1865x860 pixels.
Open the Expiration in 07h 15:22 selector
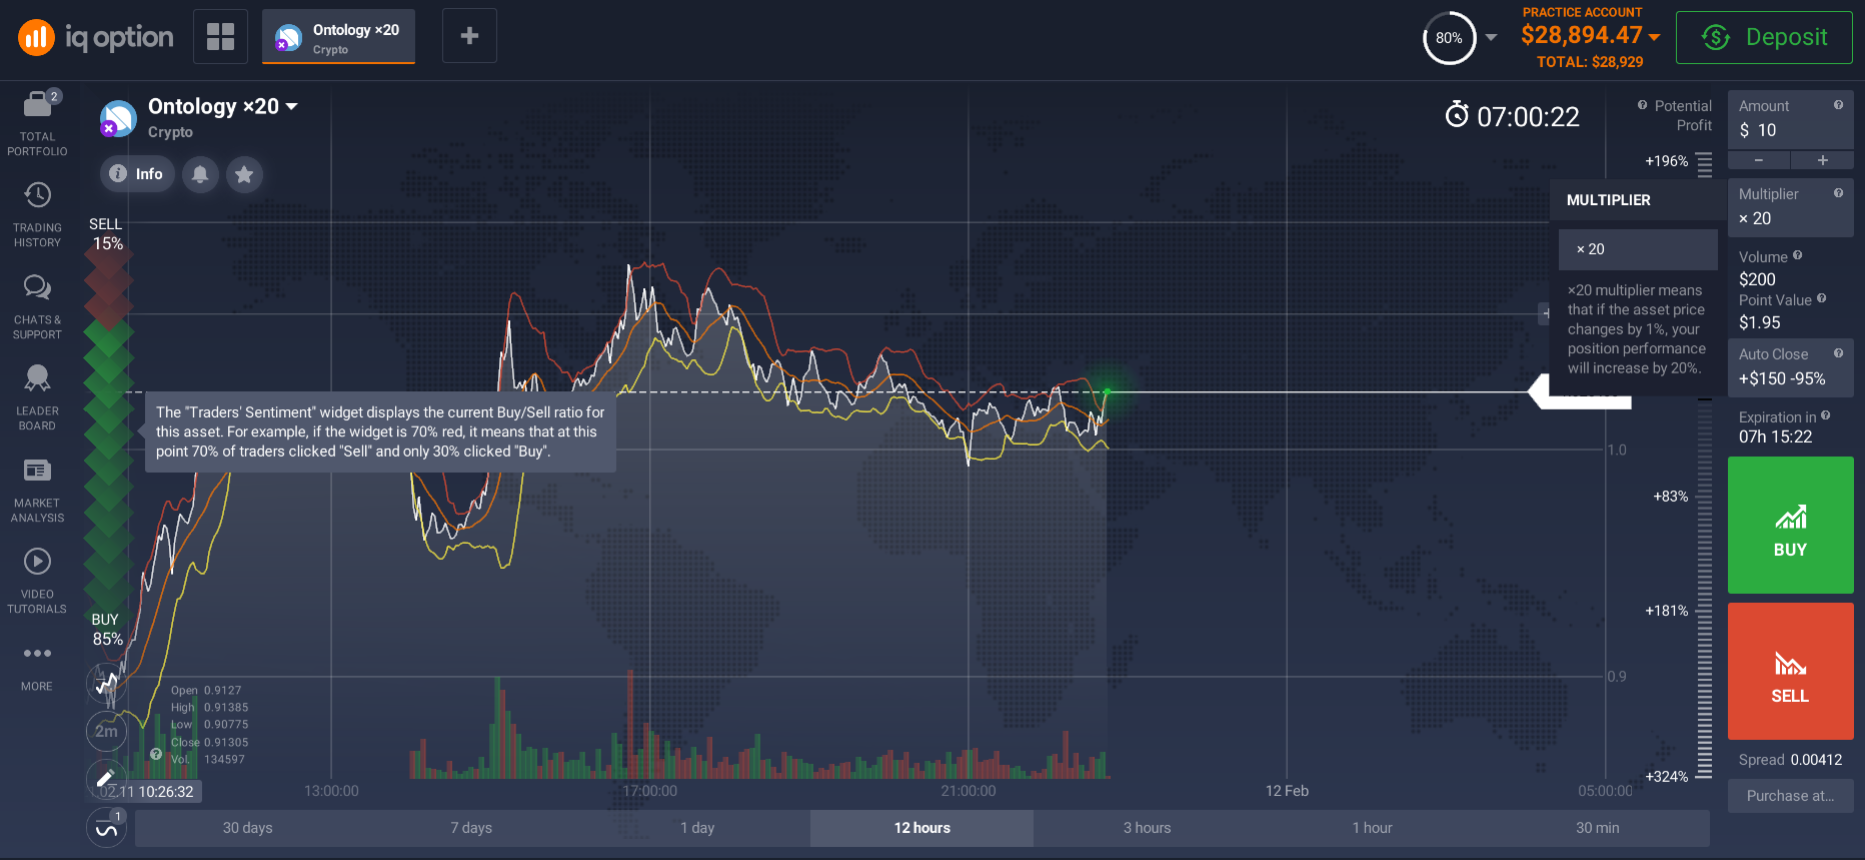coord(1790,427)
